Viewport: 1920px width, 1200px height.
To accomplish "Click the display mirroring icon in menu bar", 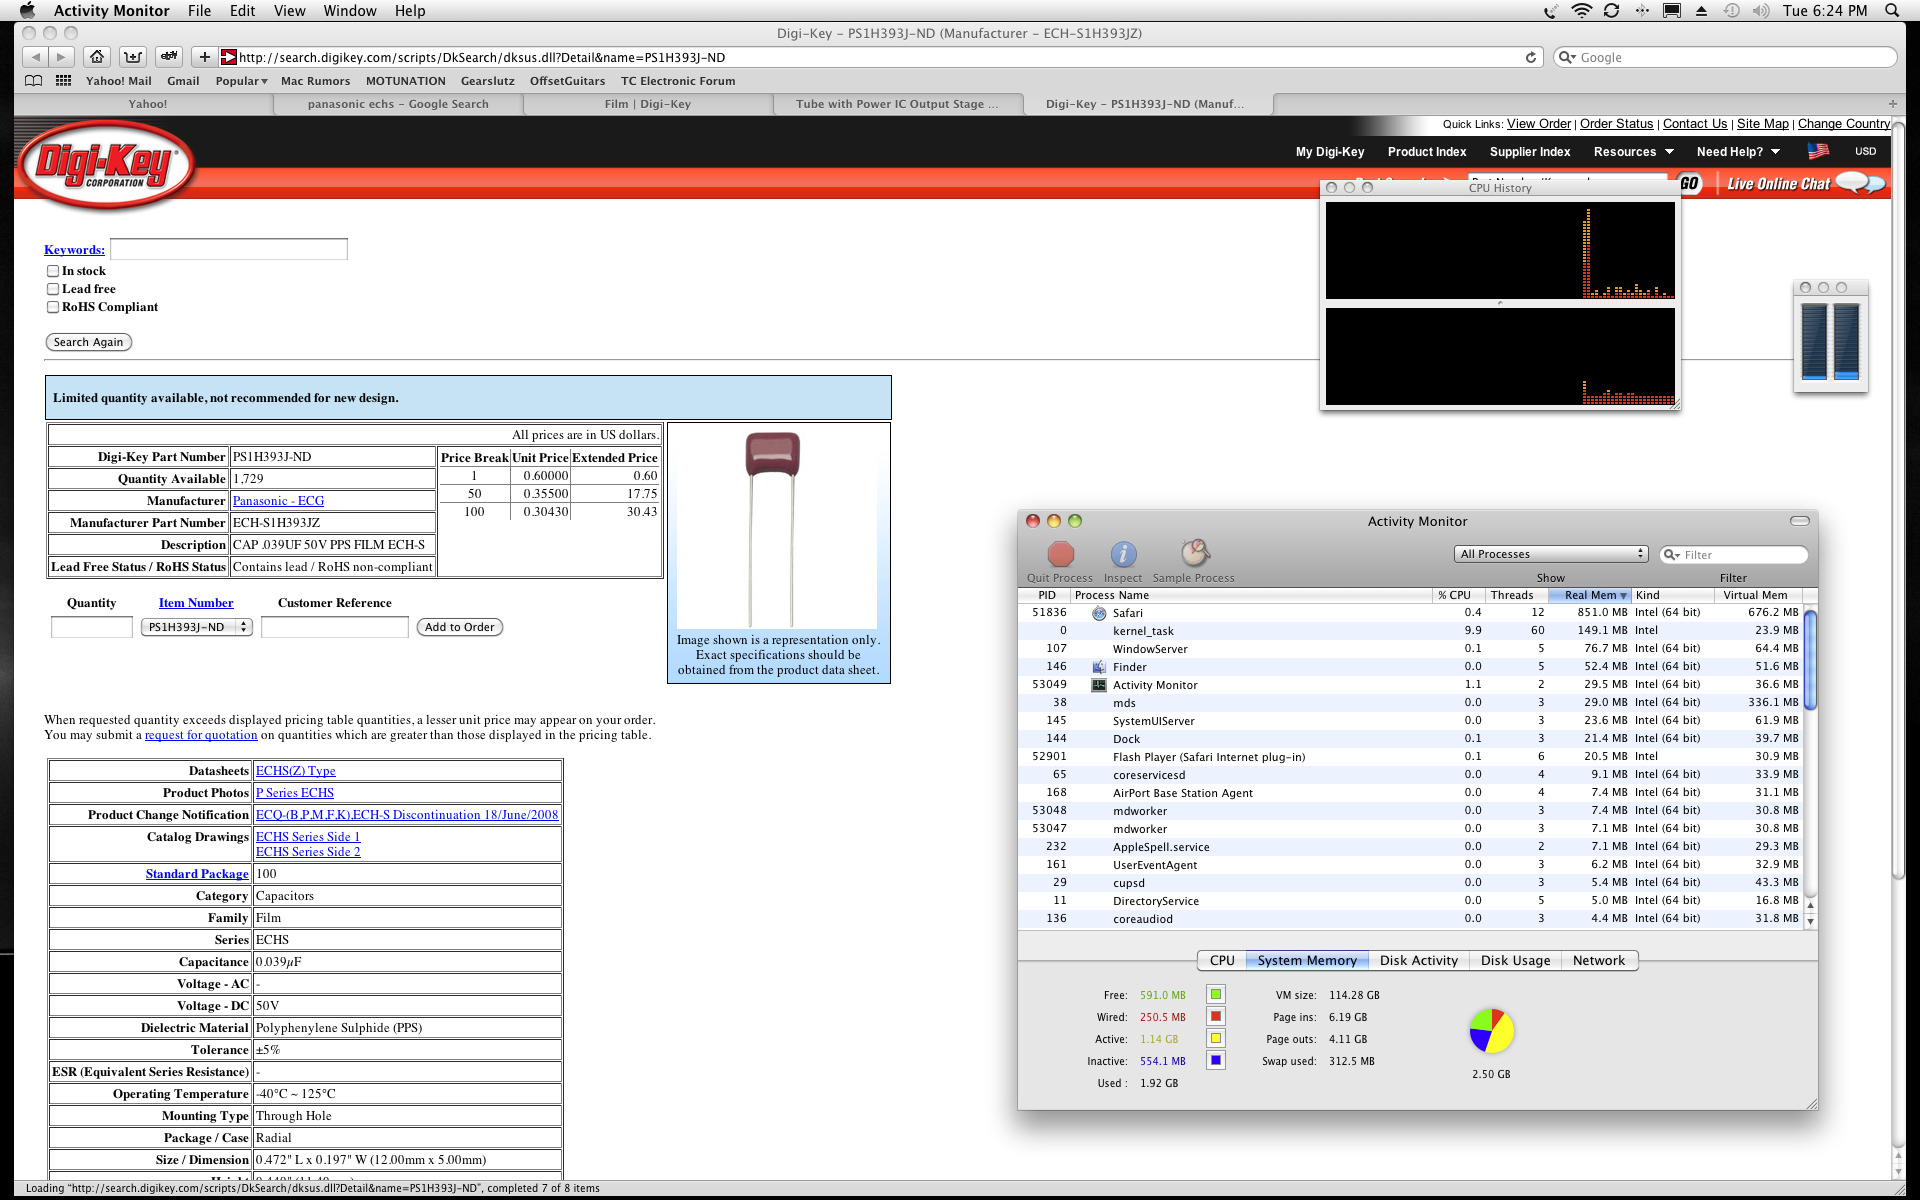I will [1671, 10].
